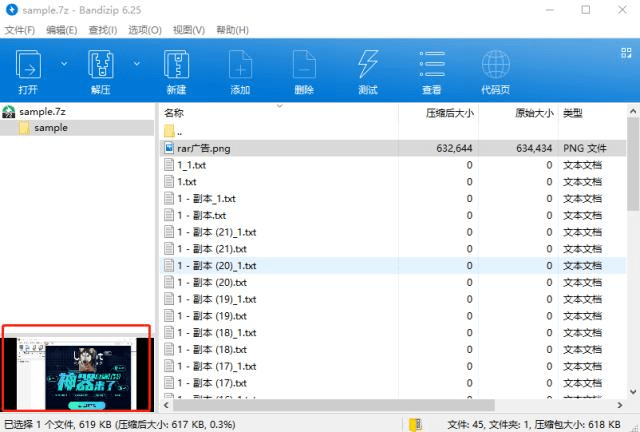Screen dimensions: 640x432
Task: Click the Delete (删除) toolbar icon
Action: (304, 64)
